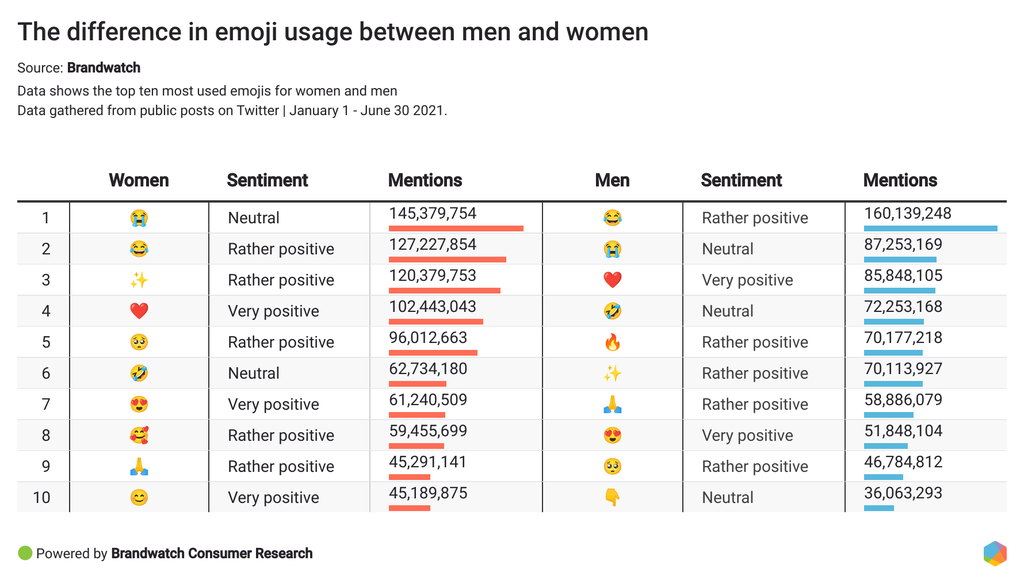Select the sparkles emoji in Women row 3
The width and height of the screenshot is (1024, 587).
pyautogui.click(x=139, y=280)
